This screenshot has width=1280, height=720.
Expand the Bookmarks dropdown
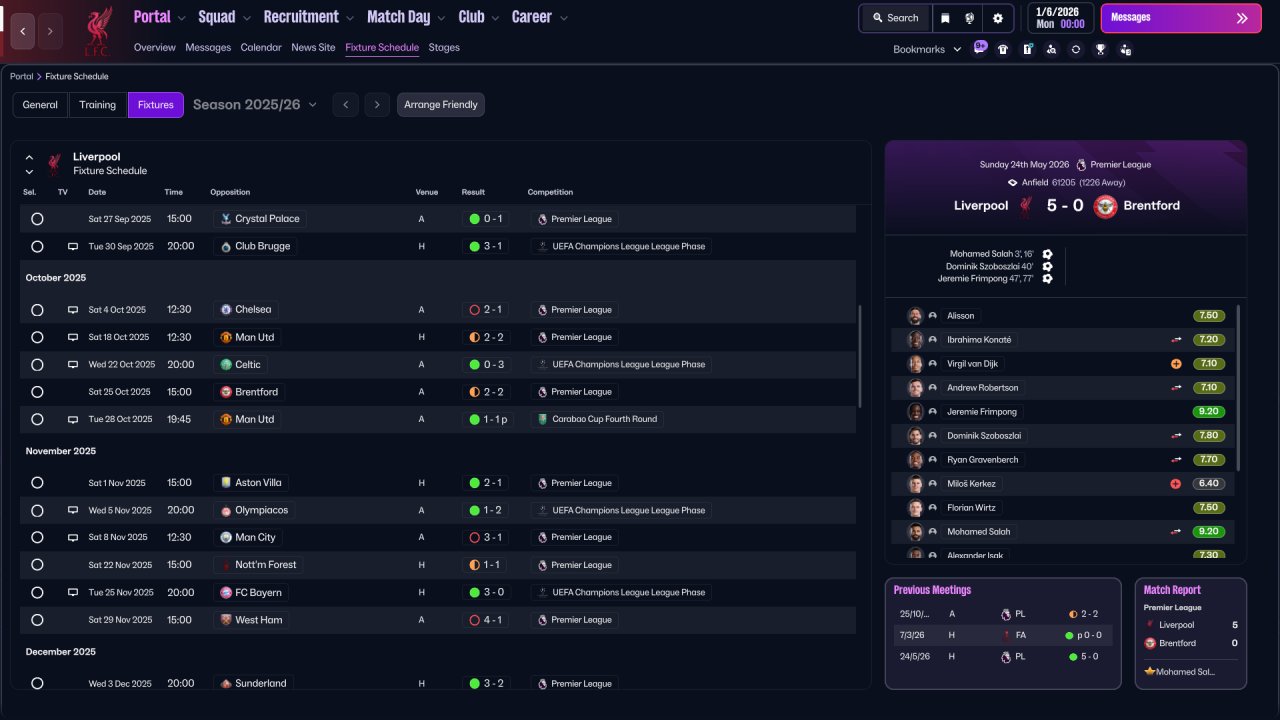927,49
